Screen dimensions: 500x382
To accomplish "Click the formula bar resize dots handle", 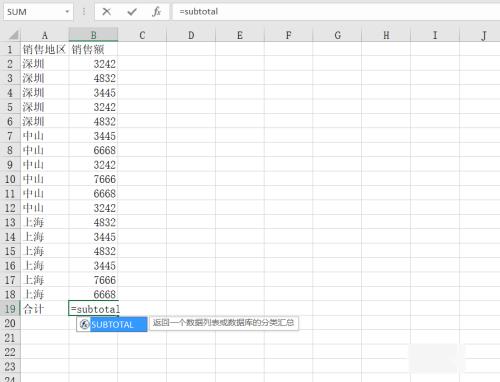I will pos(84,12).
